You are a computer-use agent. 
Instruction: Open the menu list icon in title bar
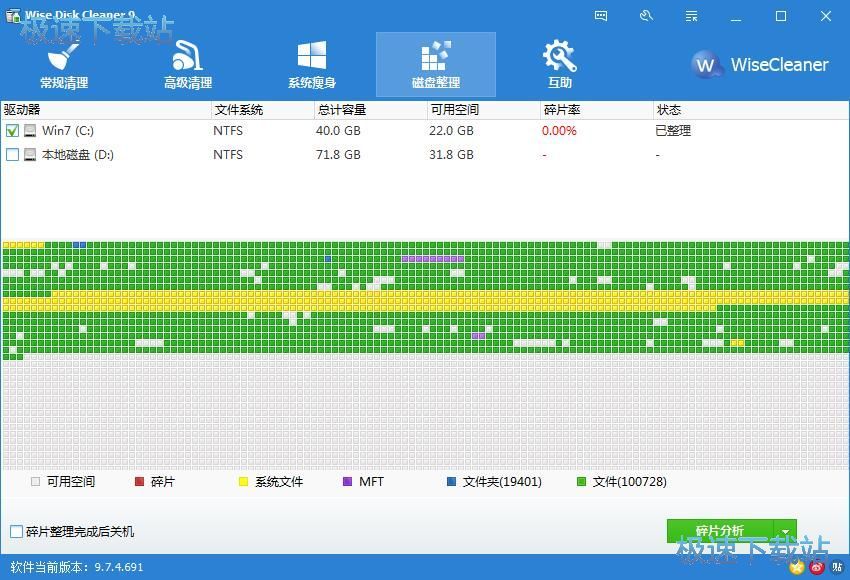click(691, 16)
